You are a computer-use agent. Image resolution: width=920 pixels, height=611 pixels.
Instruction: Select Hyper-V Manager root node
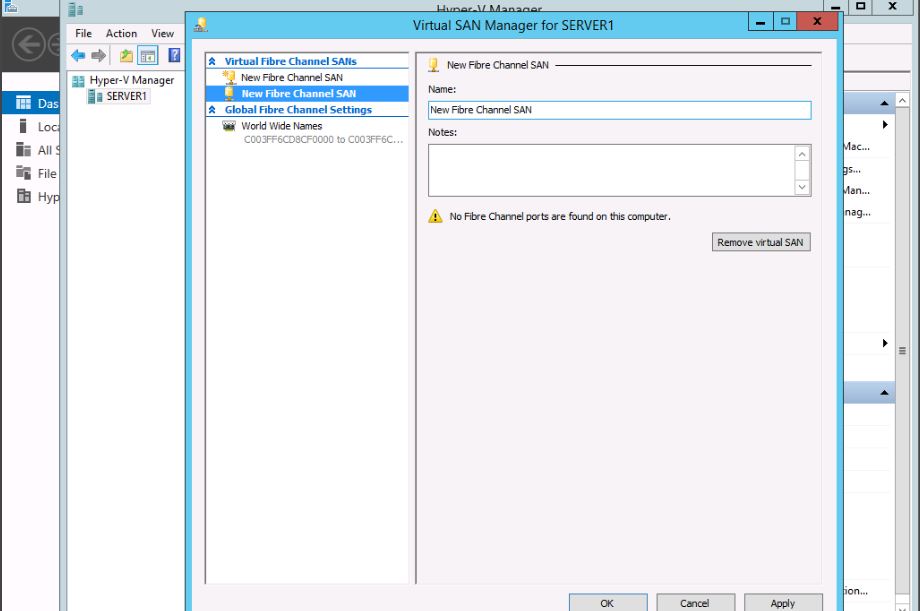point(131,80)
